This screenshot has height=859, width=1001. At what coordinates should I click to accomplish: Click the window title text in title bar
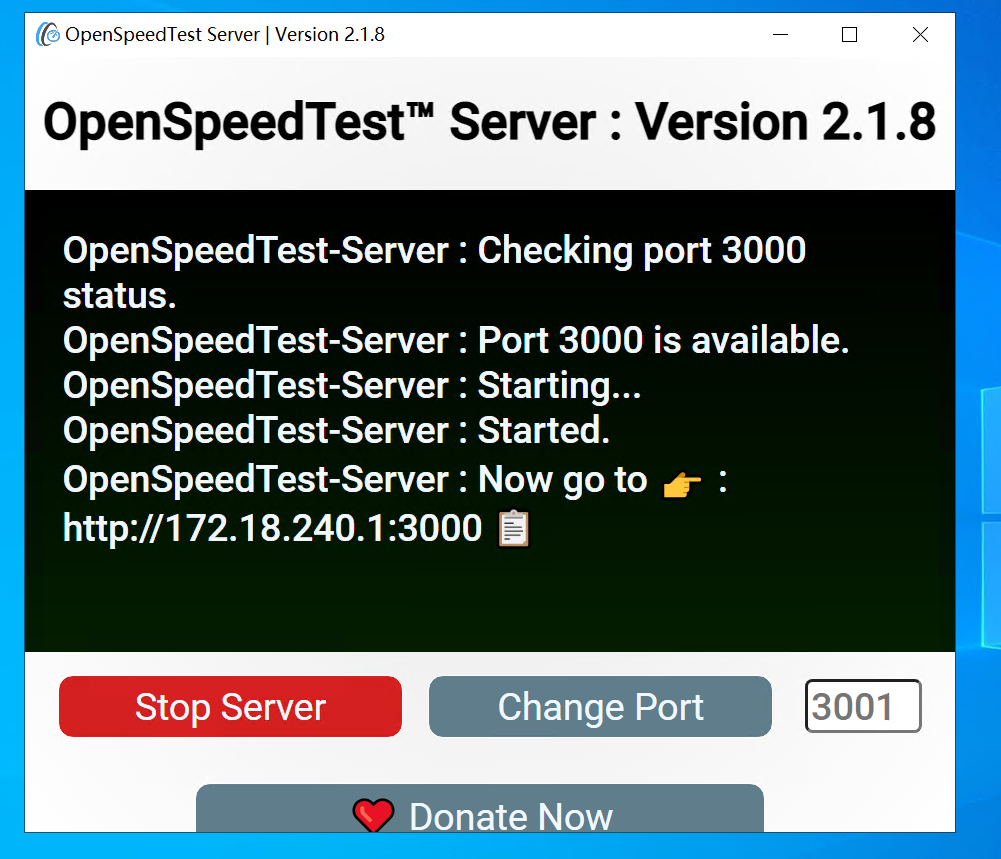coord(225,34)
